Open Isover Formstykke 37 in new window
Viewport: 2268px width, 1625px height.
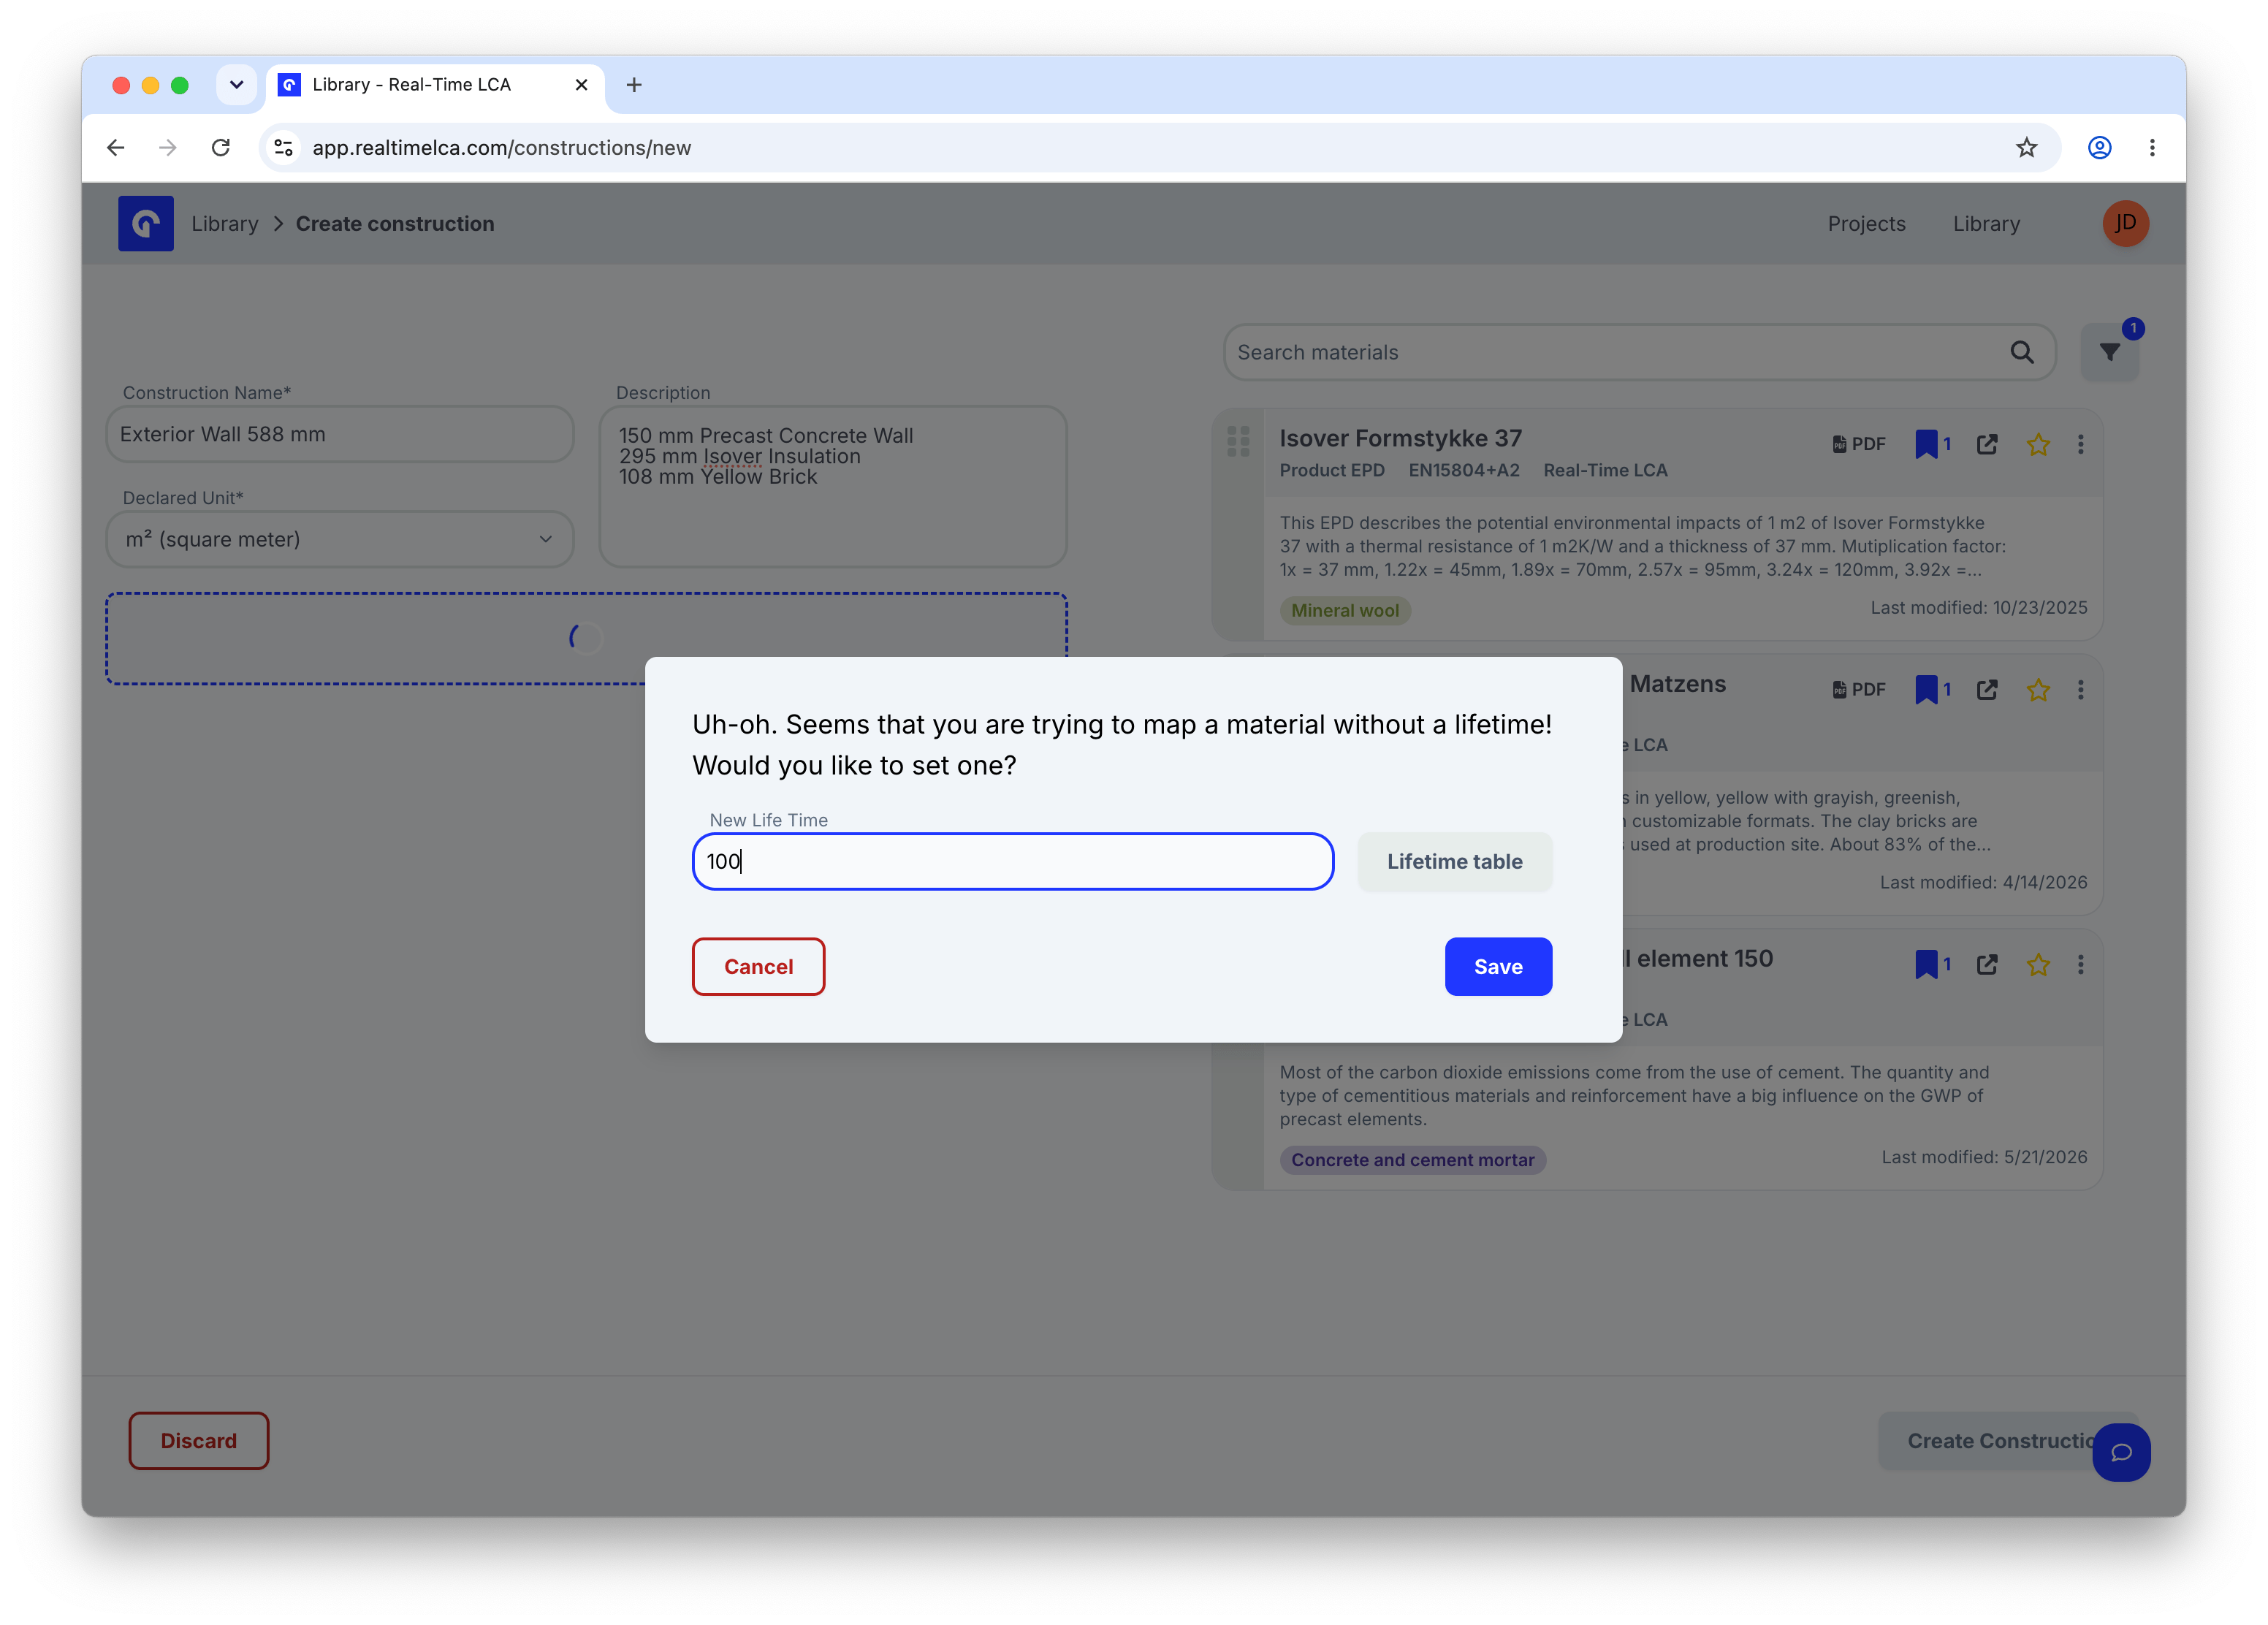click(1986, 444)
